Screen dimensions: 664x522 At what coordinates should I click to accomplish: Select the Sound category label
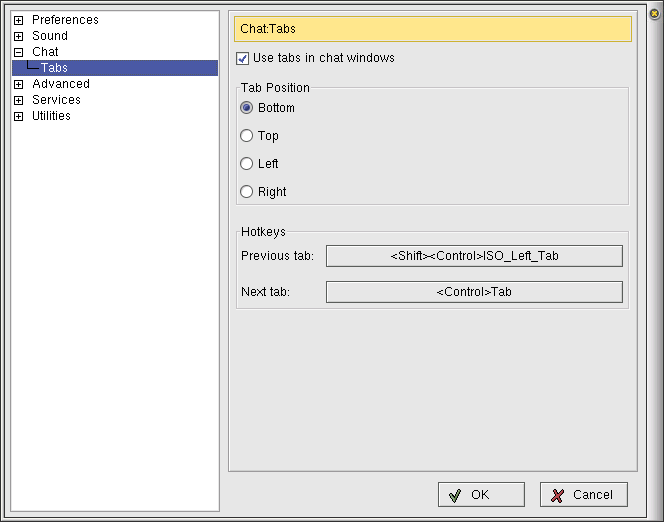50,36
